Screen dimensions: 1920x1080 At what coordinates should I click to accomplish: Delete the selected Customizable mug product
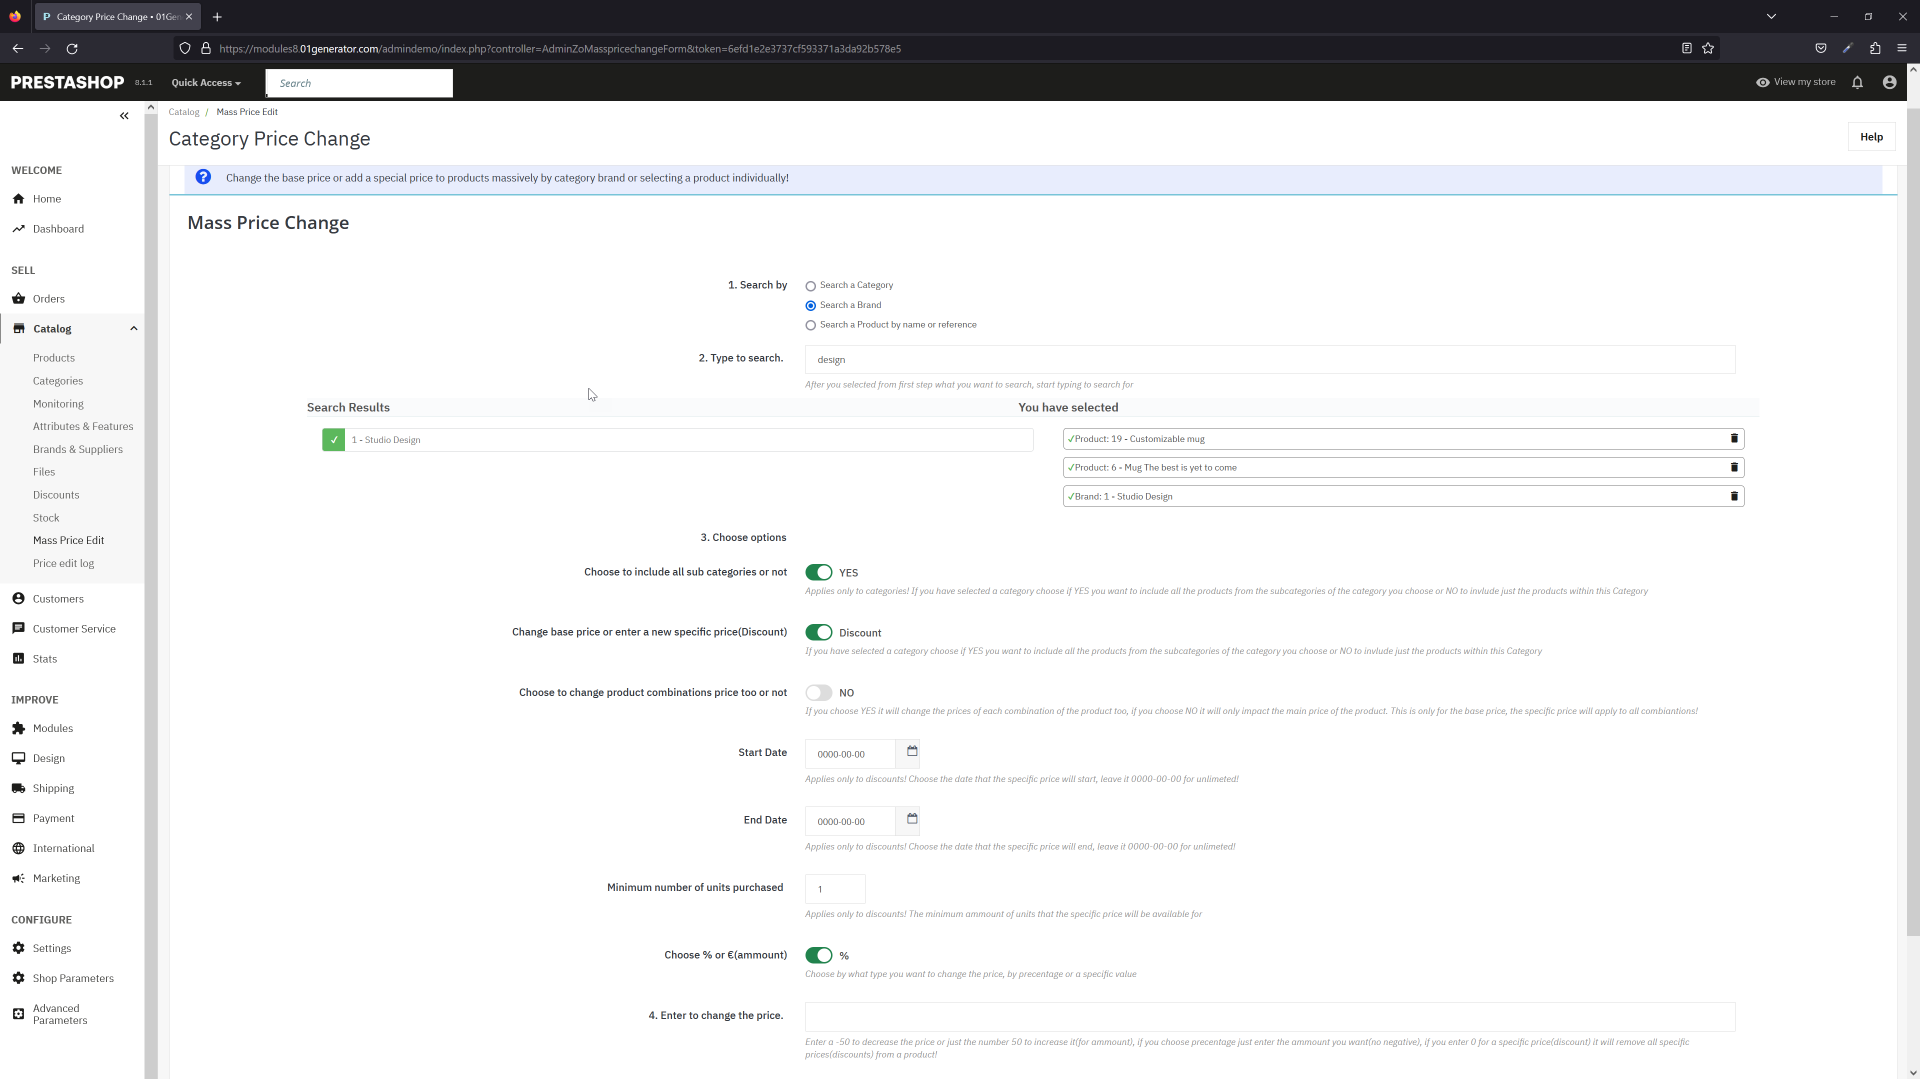click(x=1734, y=439)
